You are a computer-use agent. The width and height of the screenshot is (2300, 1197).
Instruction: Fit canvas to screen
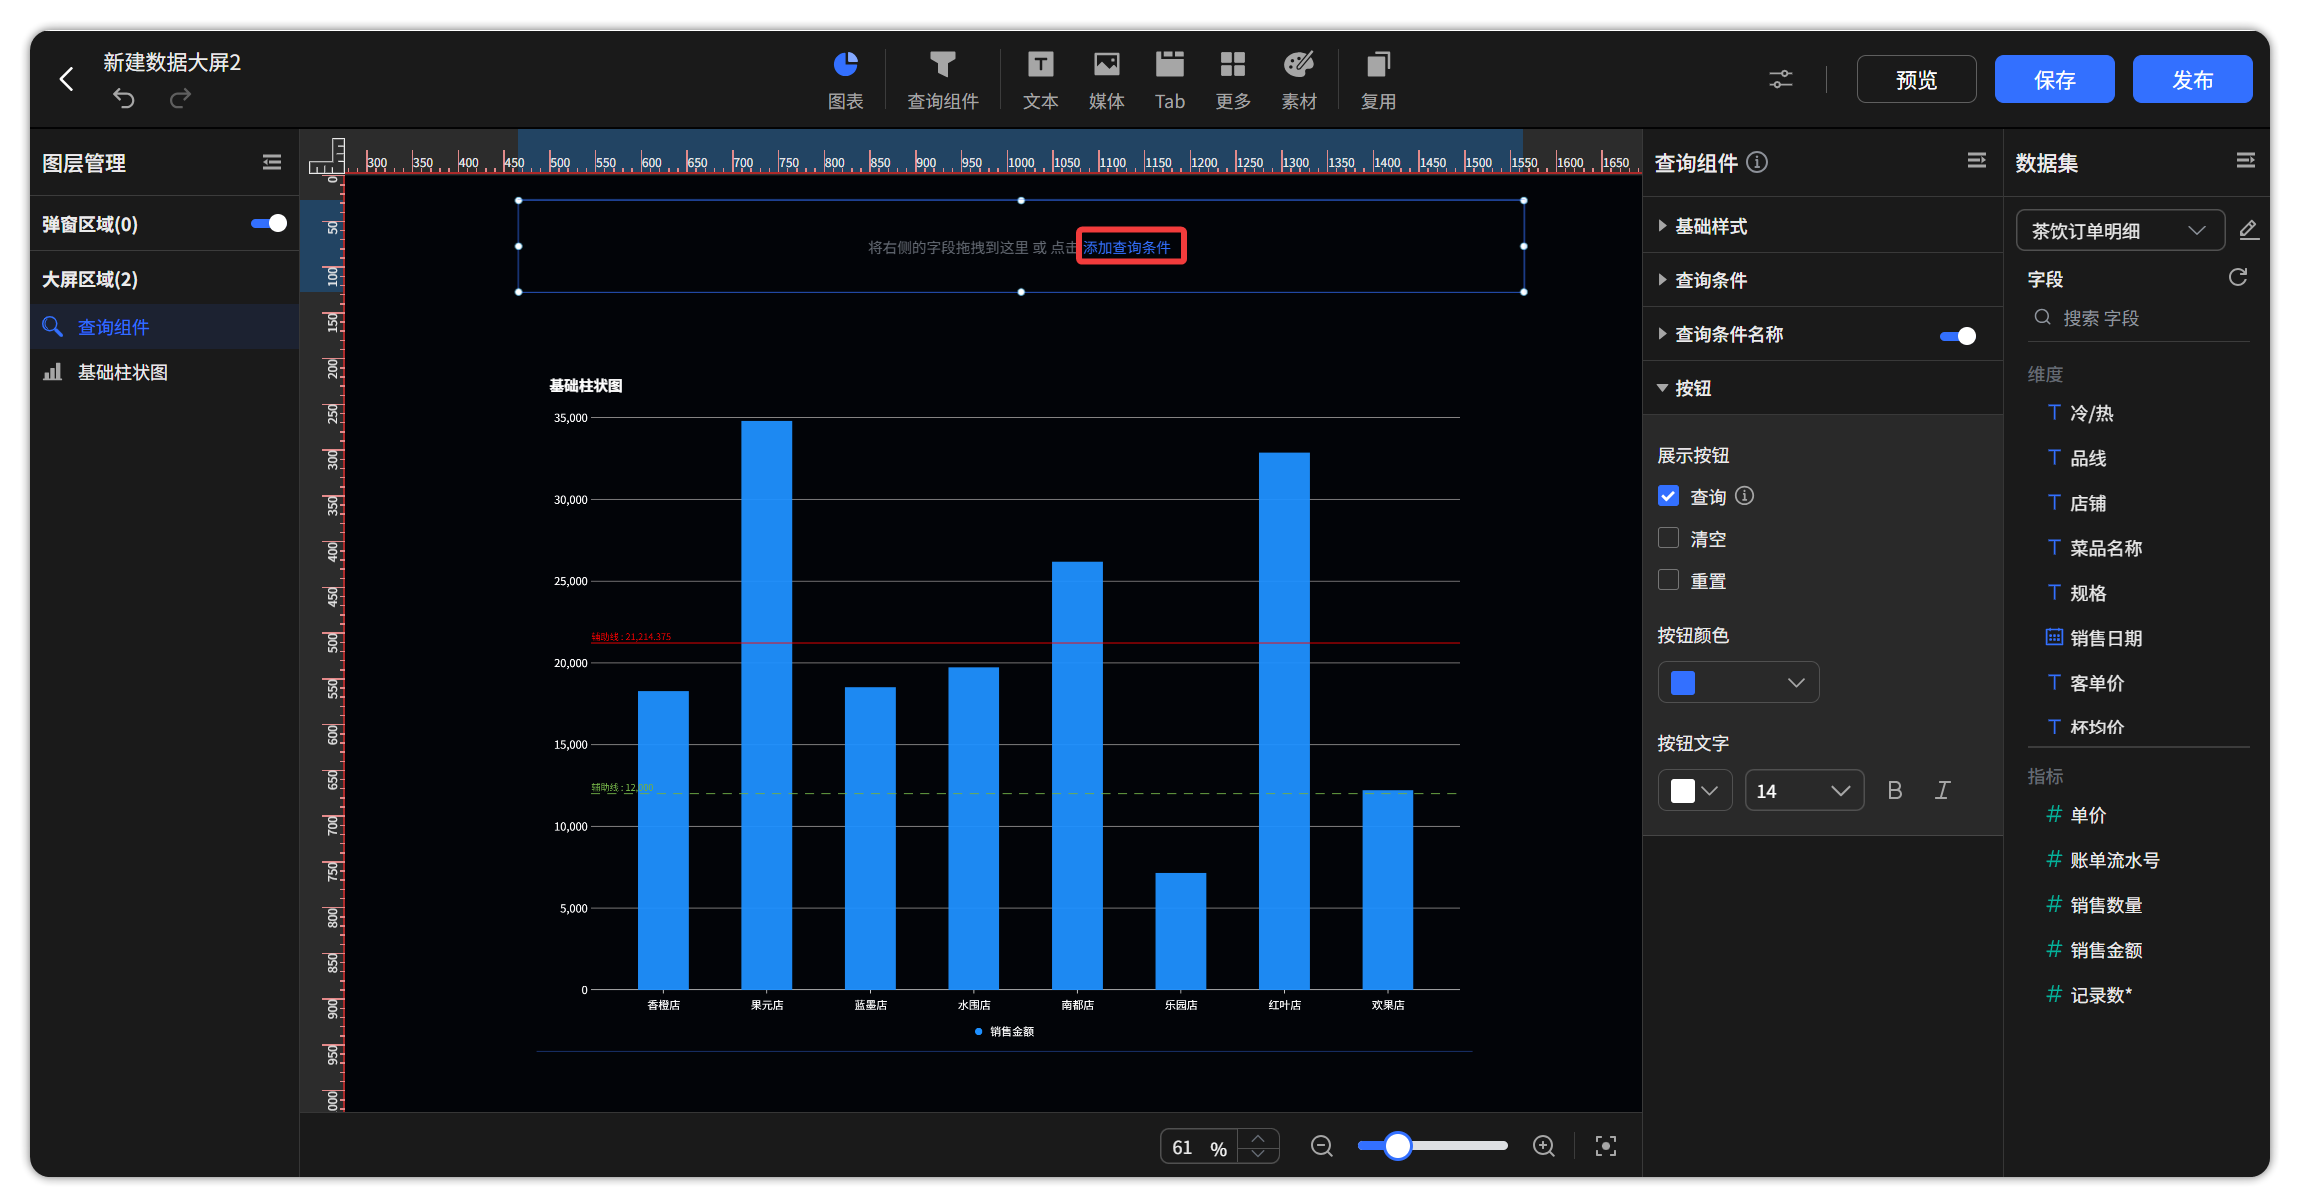pos(1606,1146)
